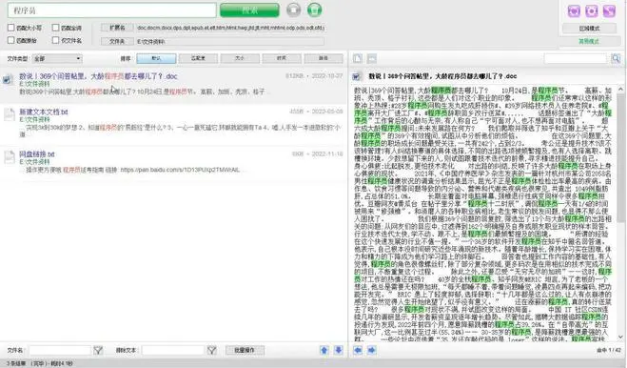627x368 pixels.
Task: Click the Word file icon of first result
Action: pyautogui.click(x=8, y=80)
